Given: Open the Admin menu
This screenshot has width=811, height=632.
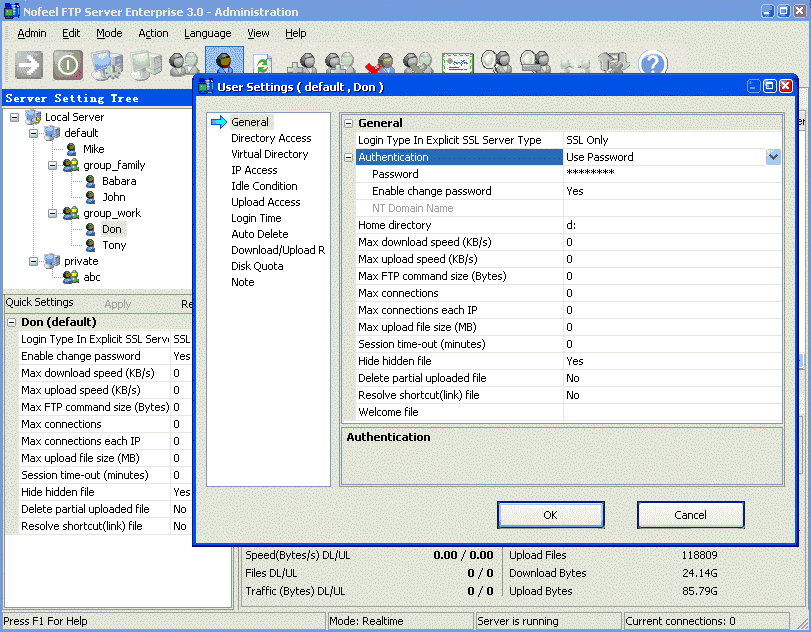Looking at the screenshot, I should [32, 33].
